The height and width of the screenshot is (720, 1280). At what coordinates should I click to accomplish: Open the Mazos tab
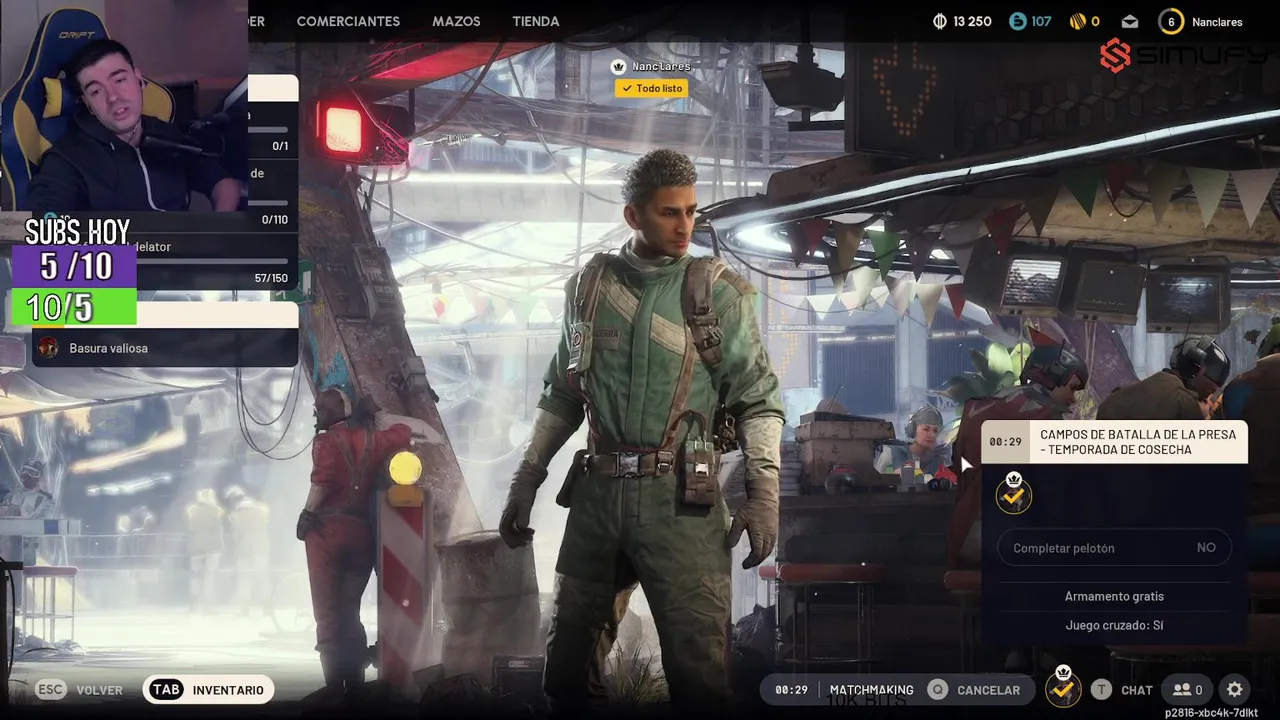[456, 22]
